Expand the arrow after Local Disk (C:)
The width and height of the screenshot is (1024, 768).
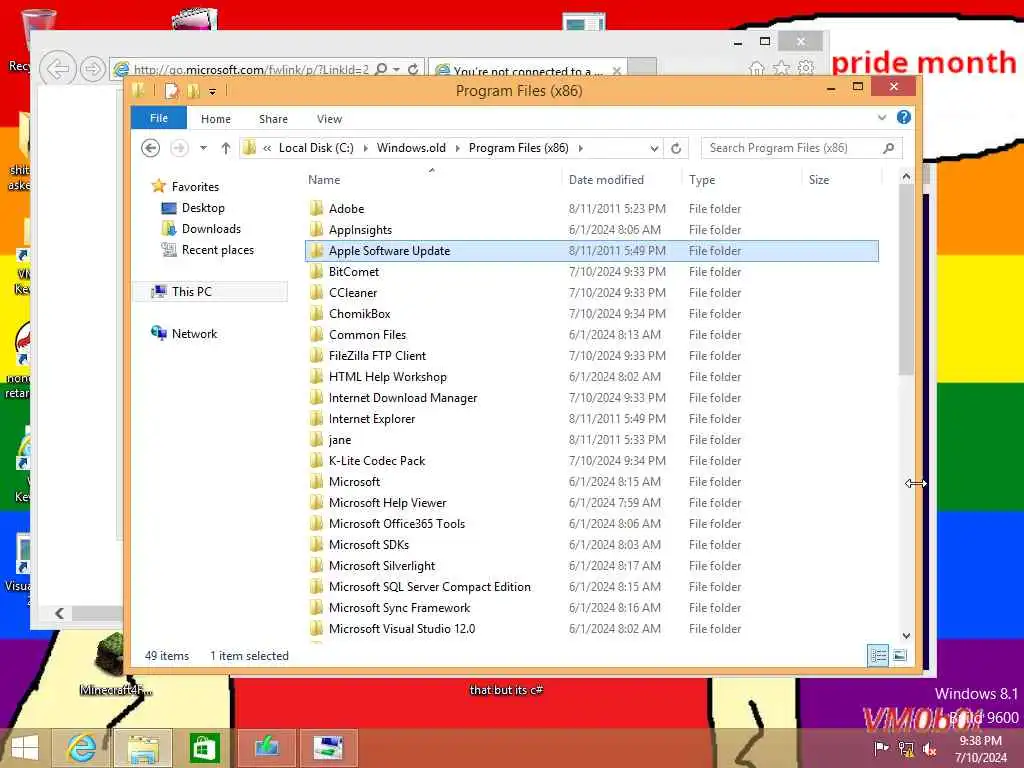(x=365, y=148)
